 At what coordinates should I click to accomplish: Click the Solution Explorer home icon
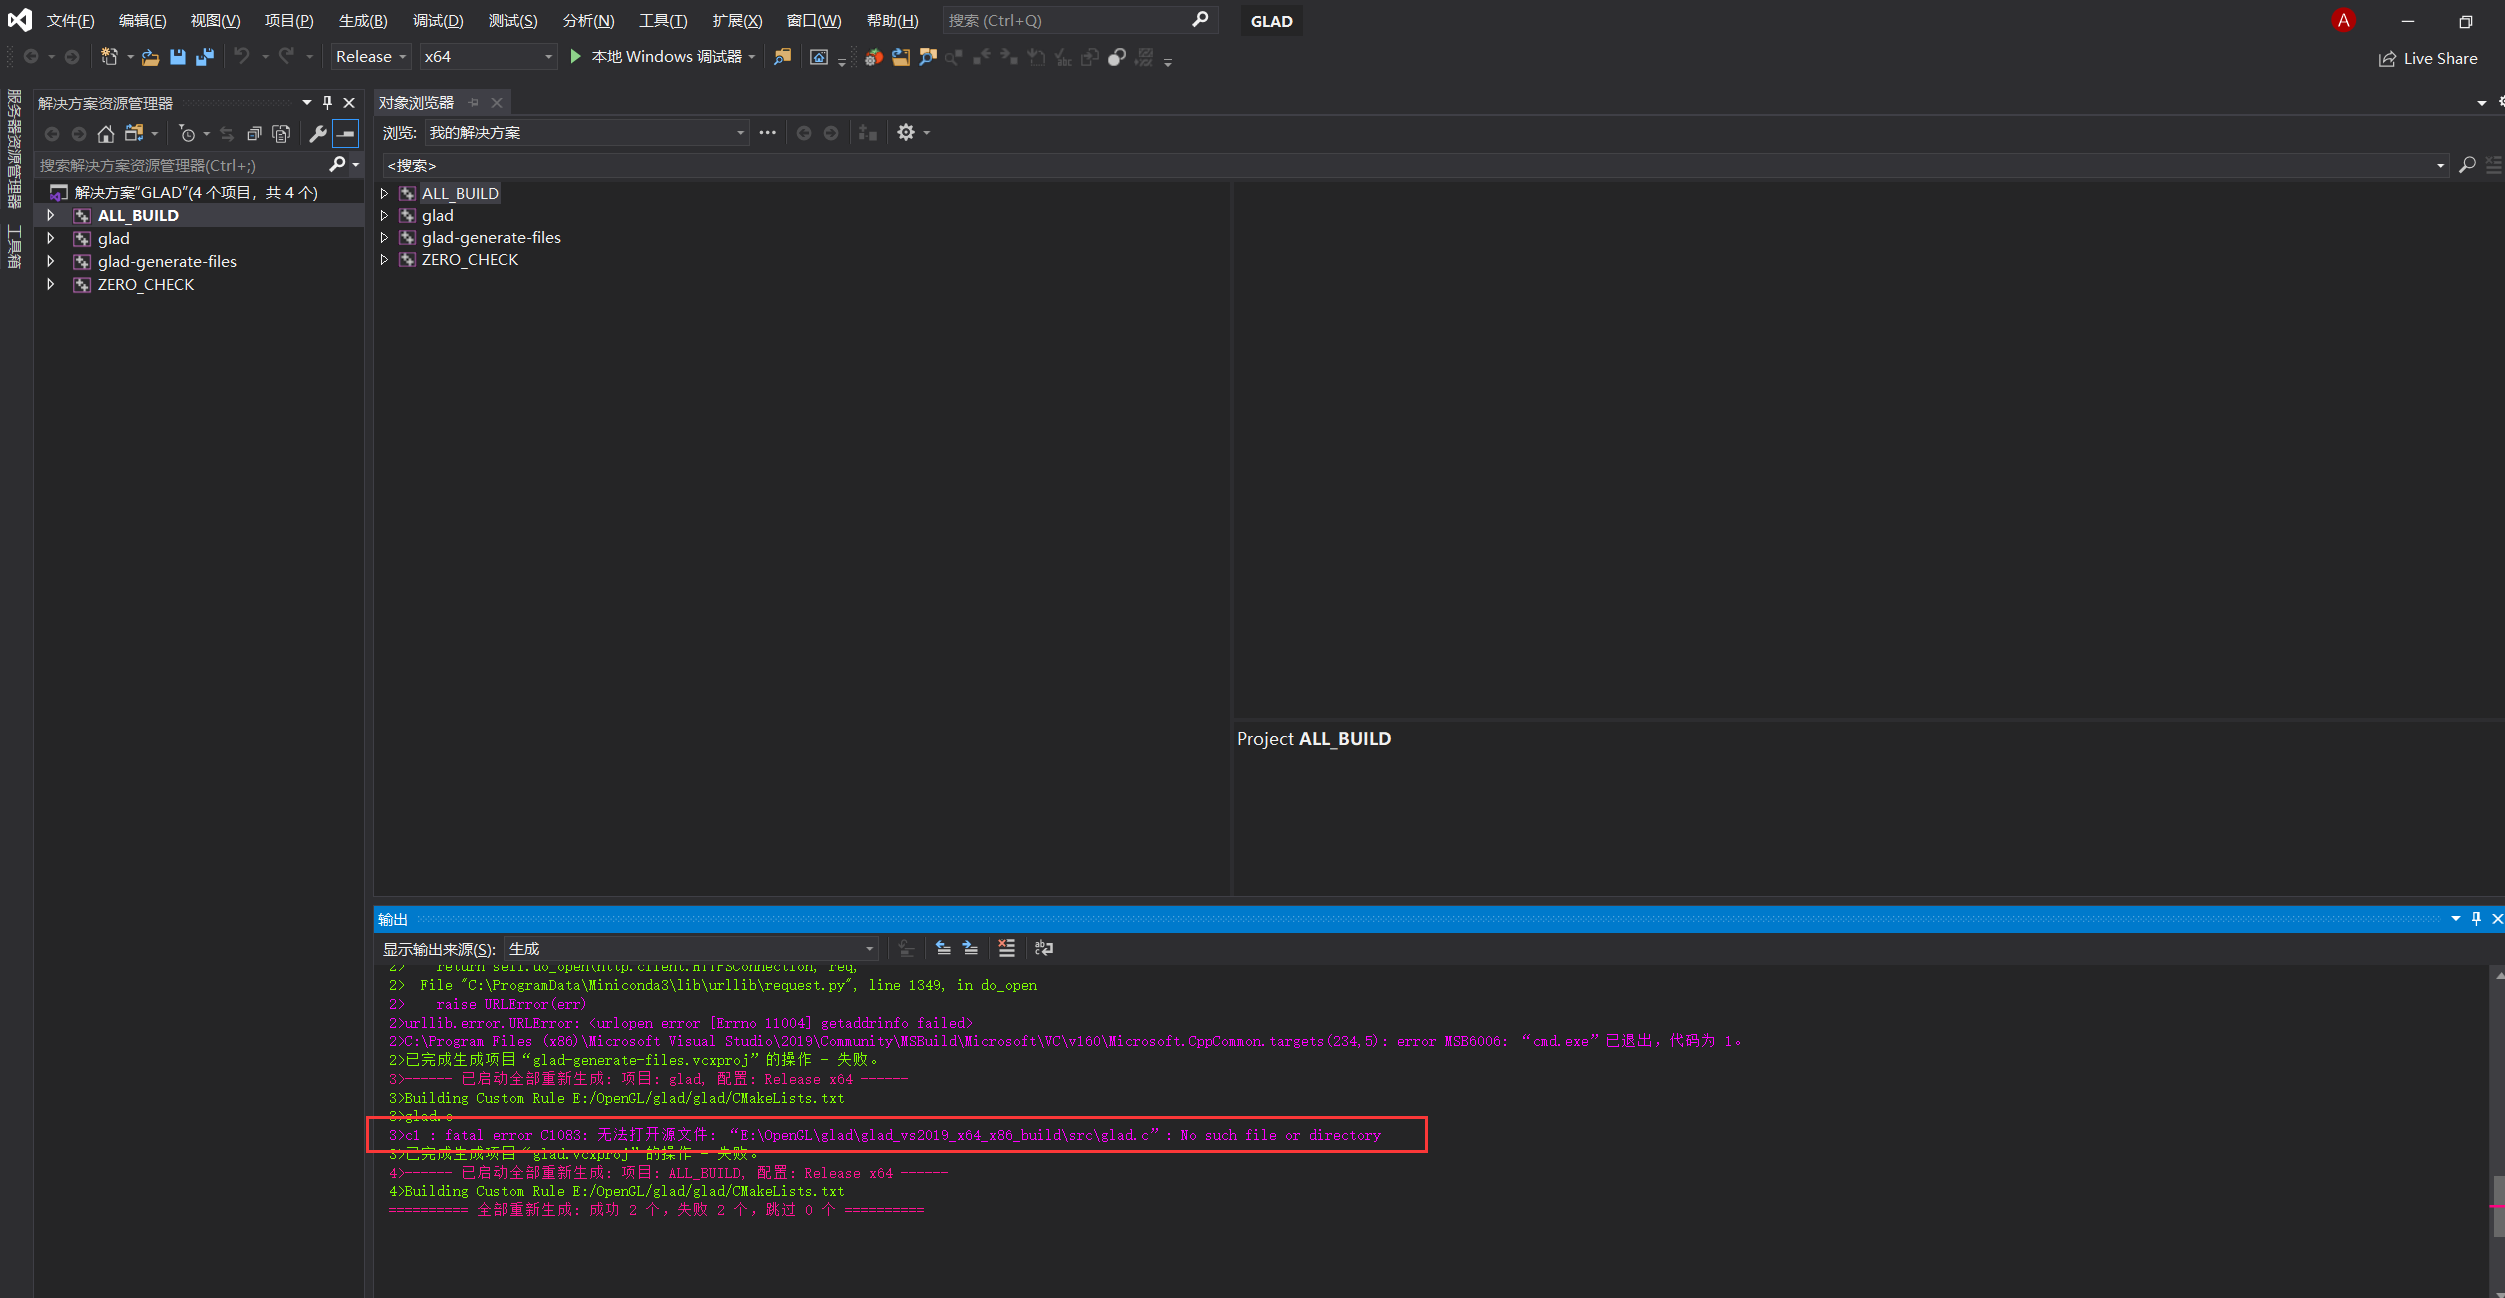coord(106,133)
